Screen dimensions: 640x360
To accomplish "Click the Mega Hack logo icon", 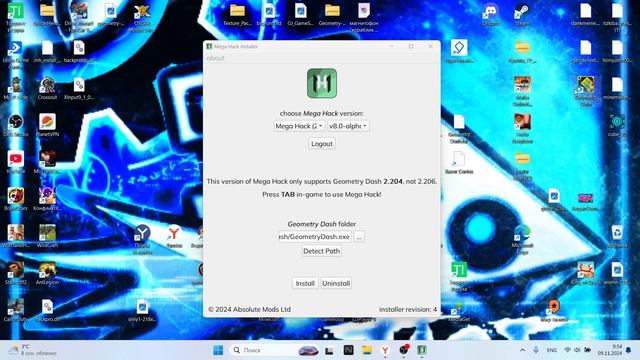I will [x=322, y=83].
